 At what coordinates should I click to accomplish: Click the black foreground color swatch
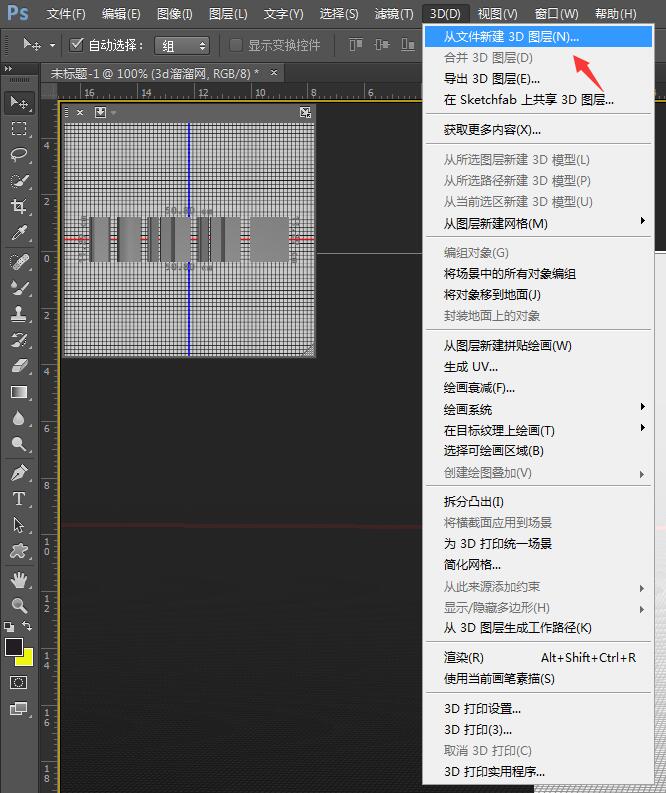(x=12, y=646)
